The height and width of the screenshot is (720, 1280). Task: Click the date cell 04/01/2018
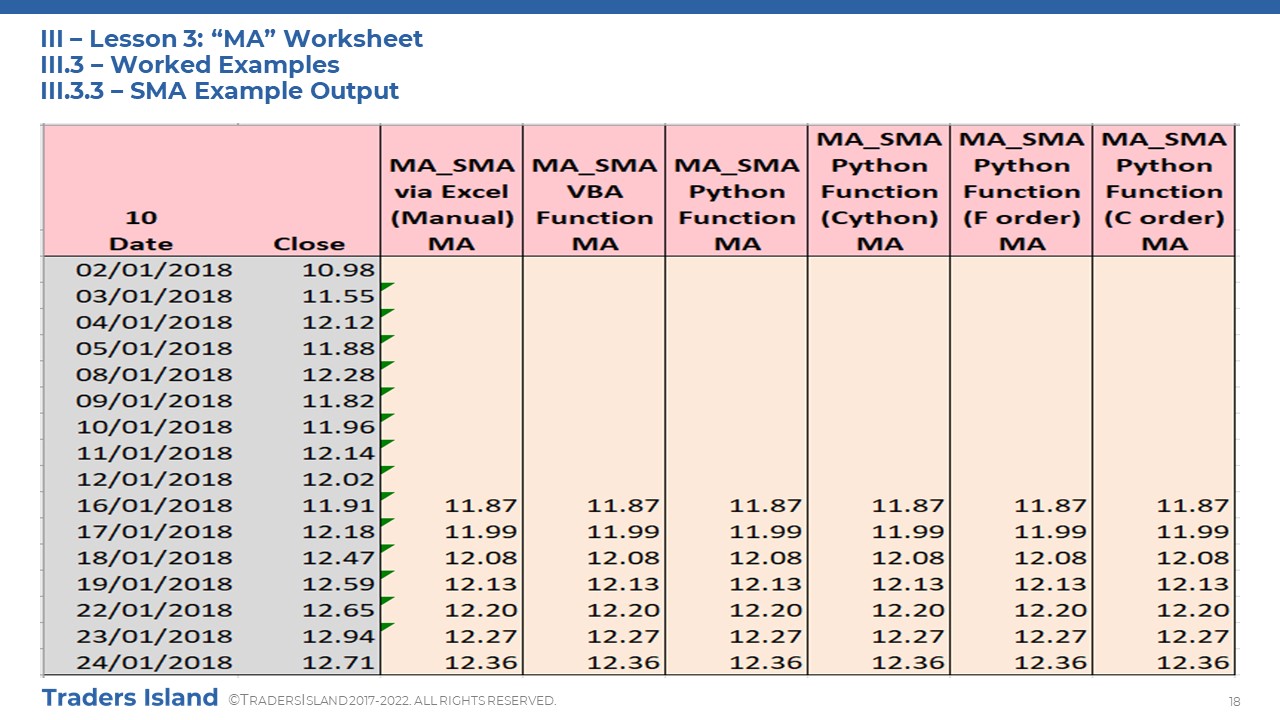[154, 322]
